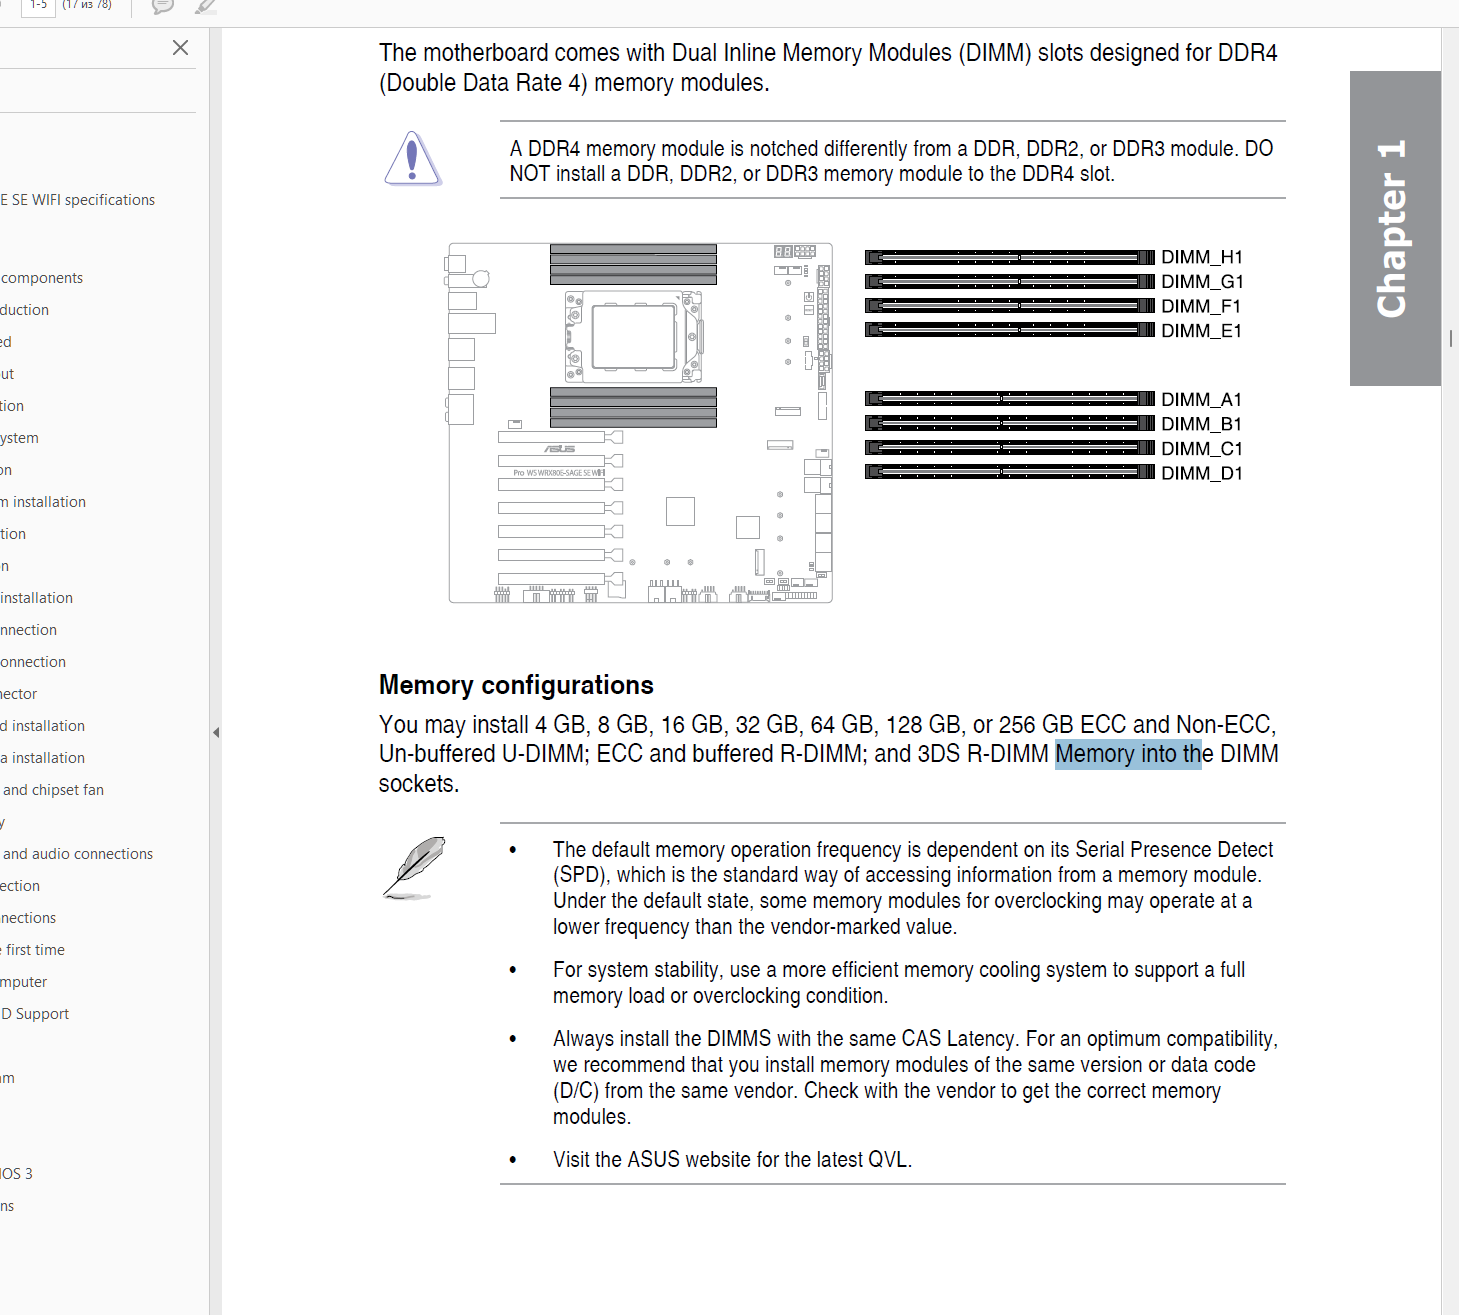1459x1315 pixels.
Task: Click the "Visit the ASUS website" line
Action: point(732,1160)
